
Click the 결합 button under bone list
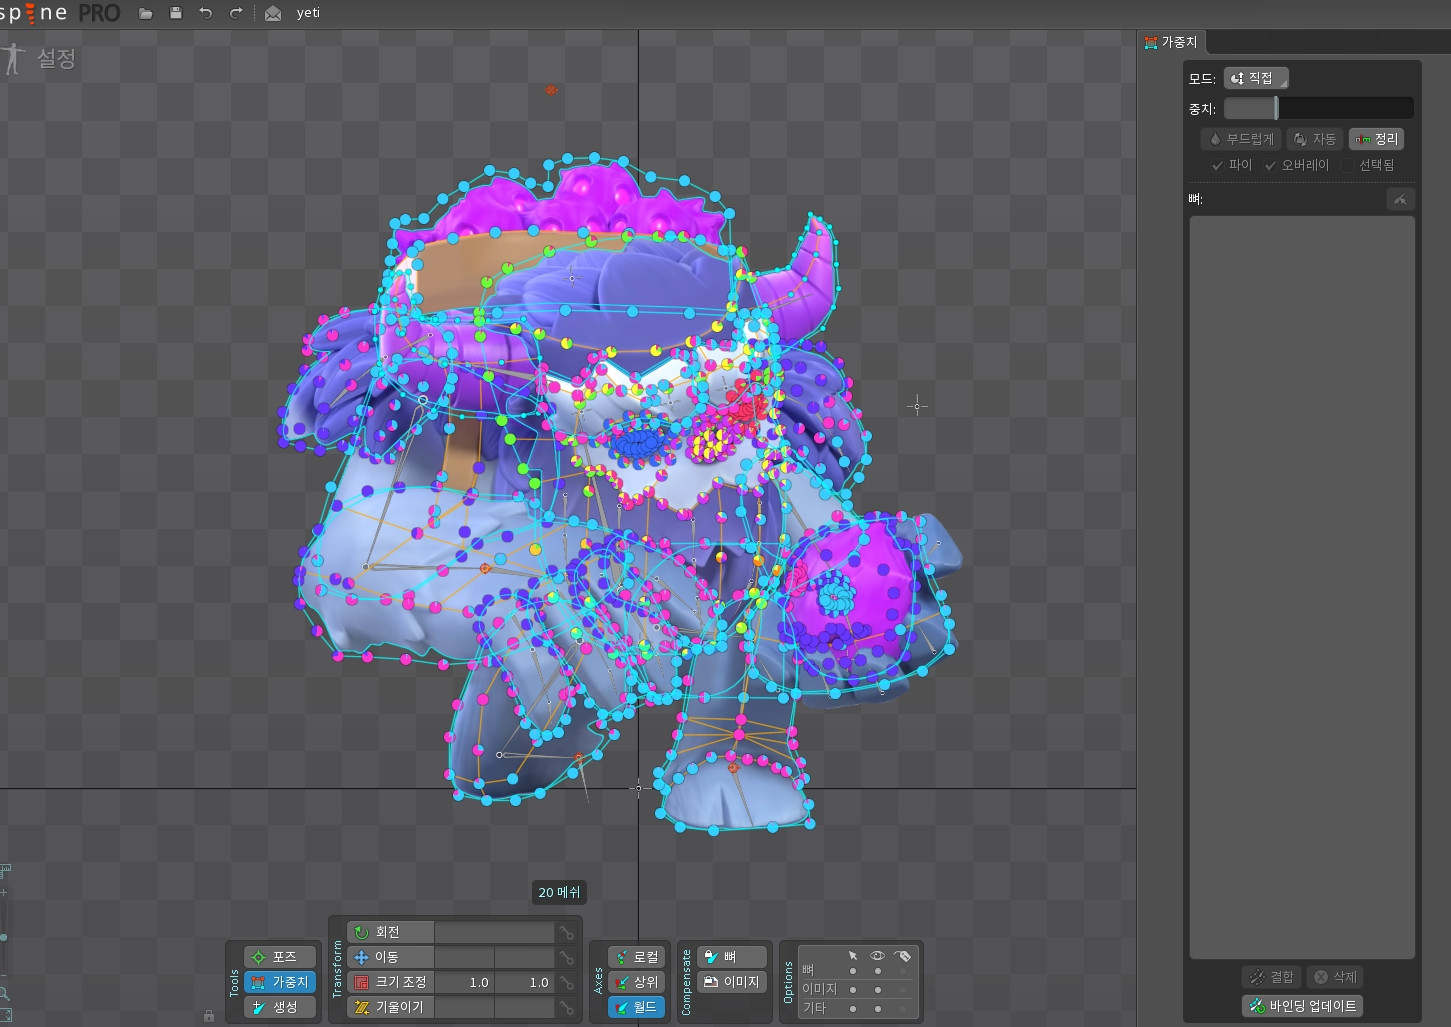pyautogui.click(x=1271, y=977)
